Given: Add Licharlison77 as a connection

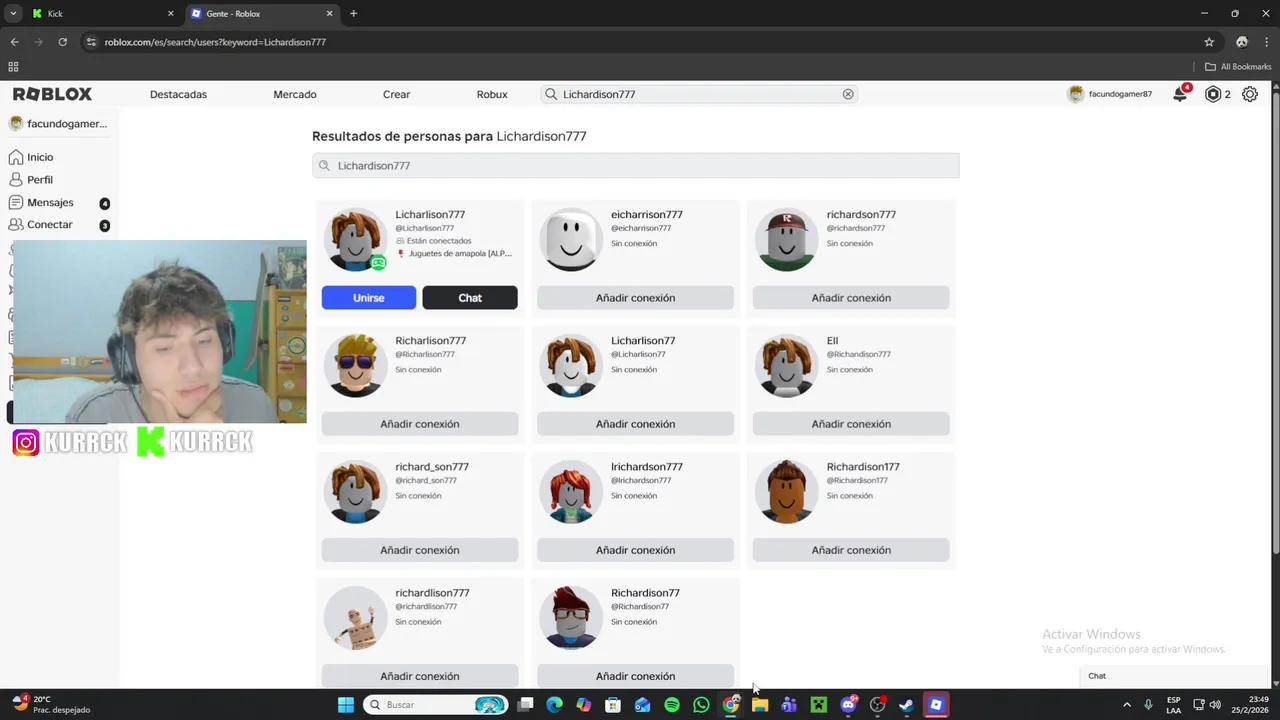Looking at the screenshot, I should click(x=635, y=424).
